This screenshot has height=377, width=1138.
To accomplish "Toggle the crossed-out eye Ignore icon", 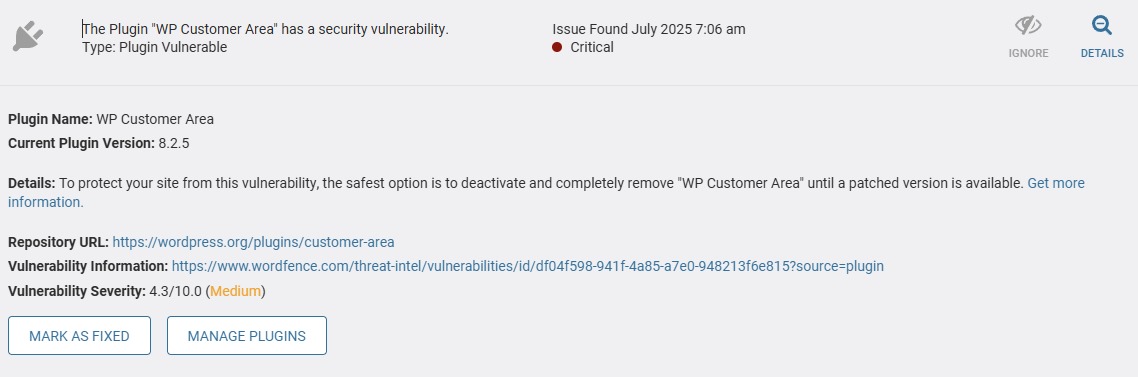I will [1028, 26].
